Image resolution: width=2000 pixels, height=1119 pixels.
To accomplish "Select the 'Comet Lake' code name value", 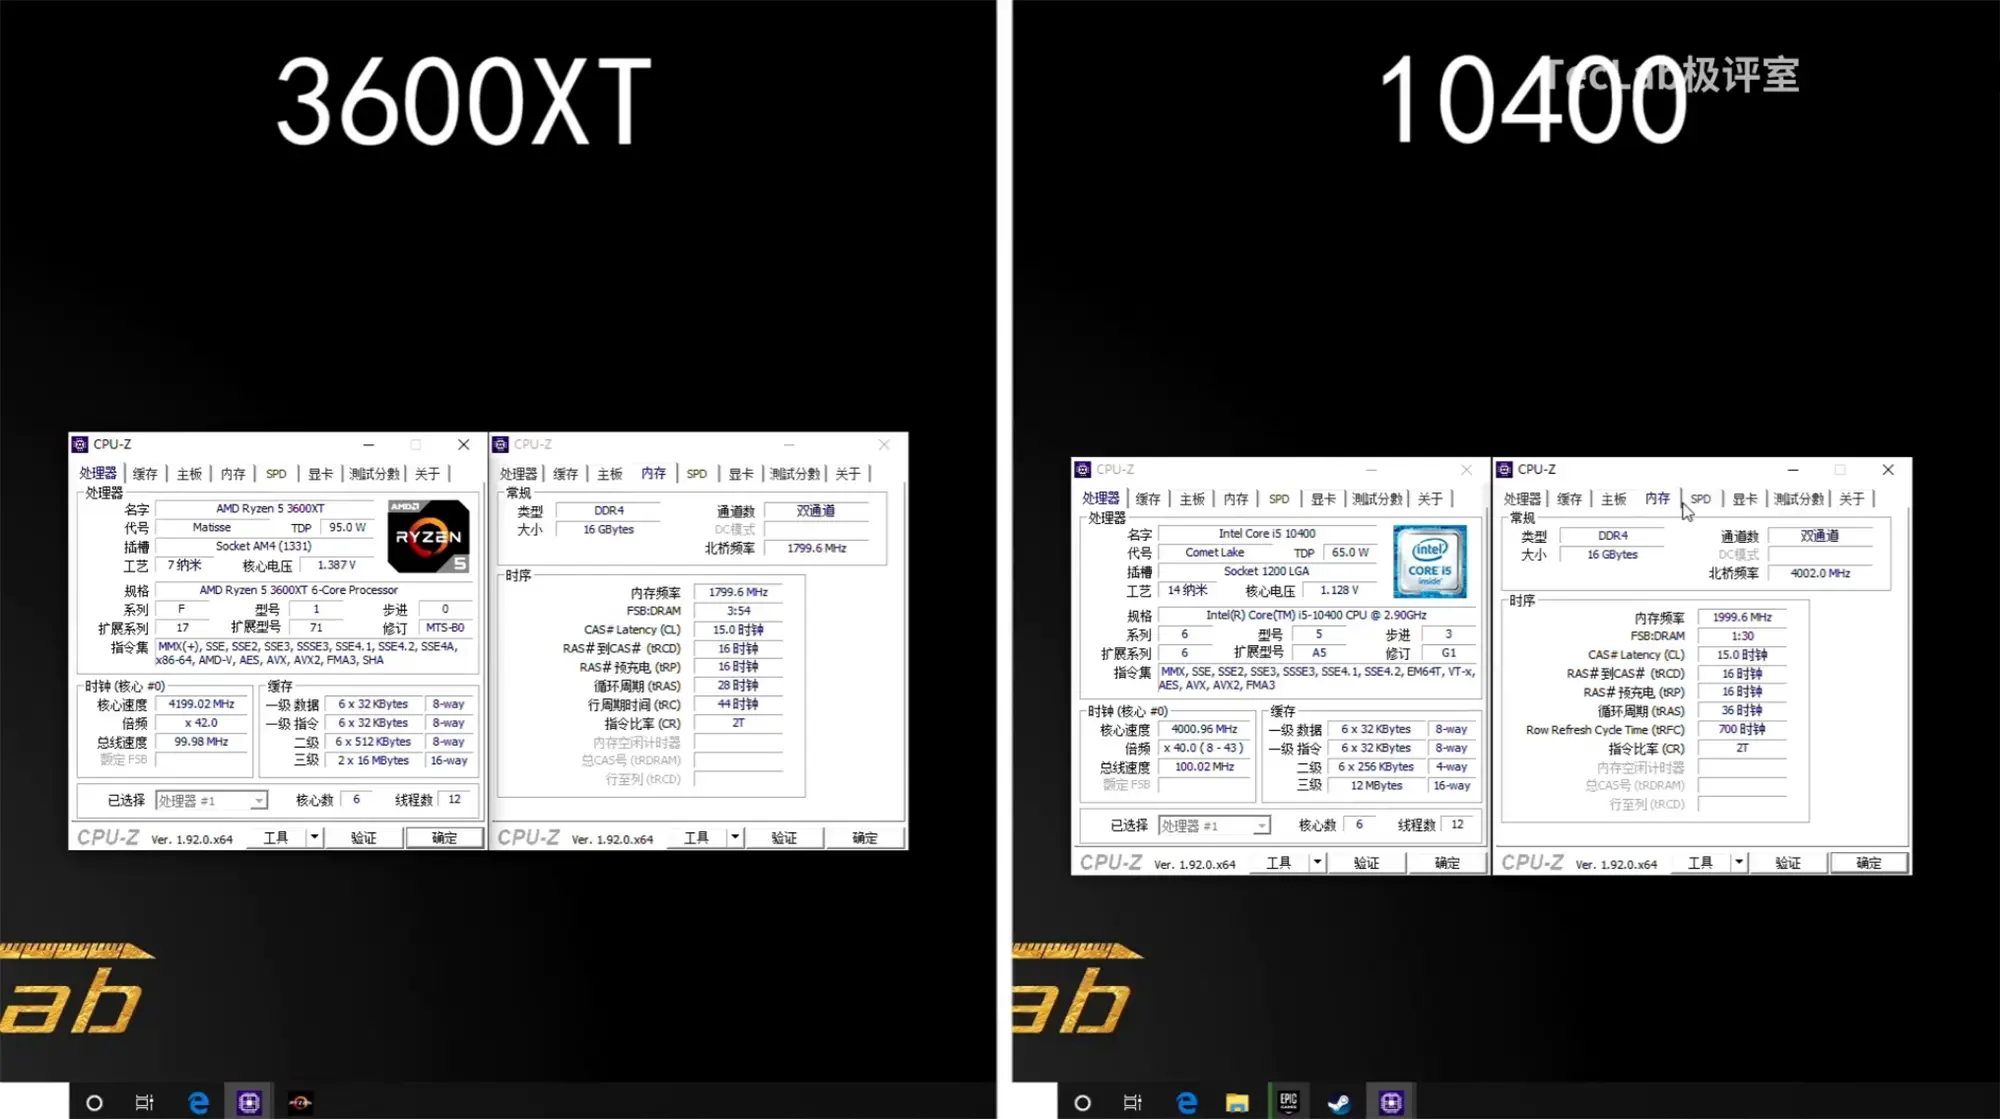I will click(x=1215, y=552).
